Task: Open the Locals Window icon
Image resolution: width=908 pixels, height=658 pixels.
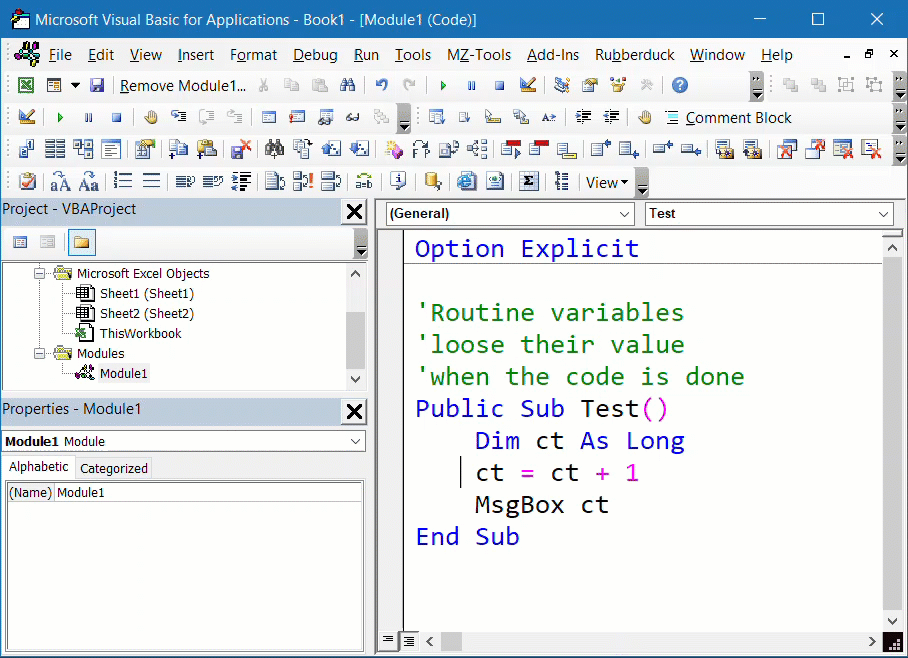Action: (269, 118)
